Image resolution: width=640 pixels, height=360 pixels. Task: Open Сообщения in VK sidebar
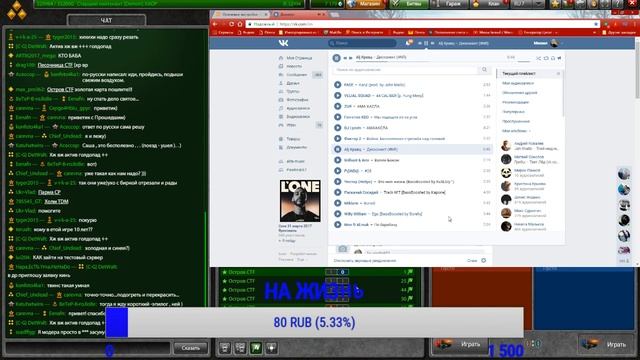297,75
